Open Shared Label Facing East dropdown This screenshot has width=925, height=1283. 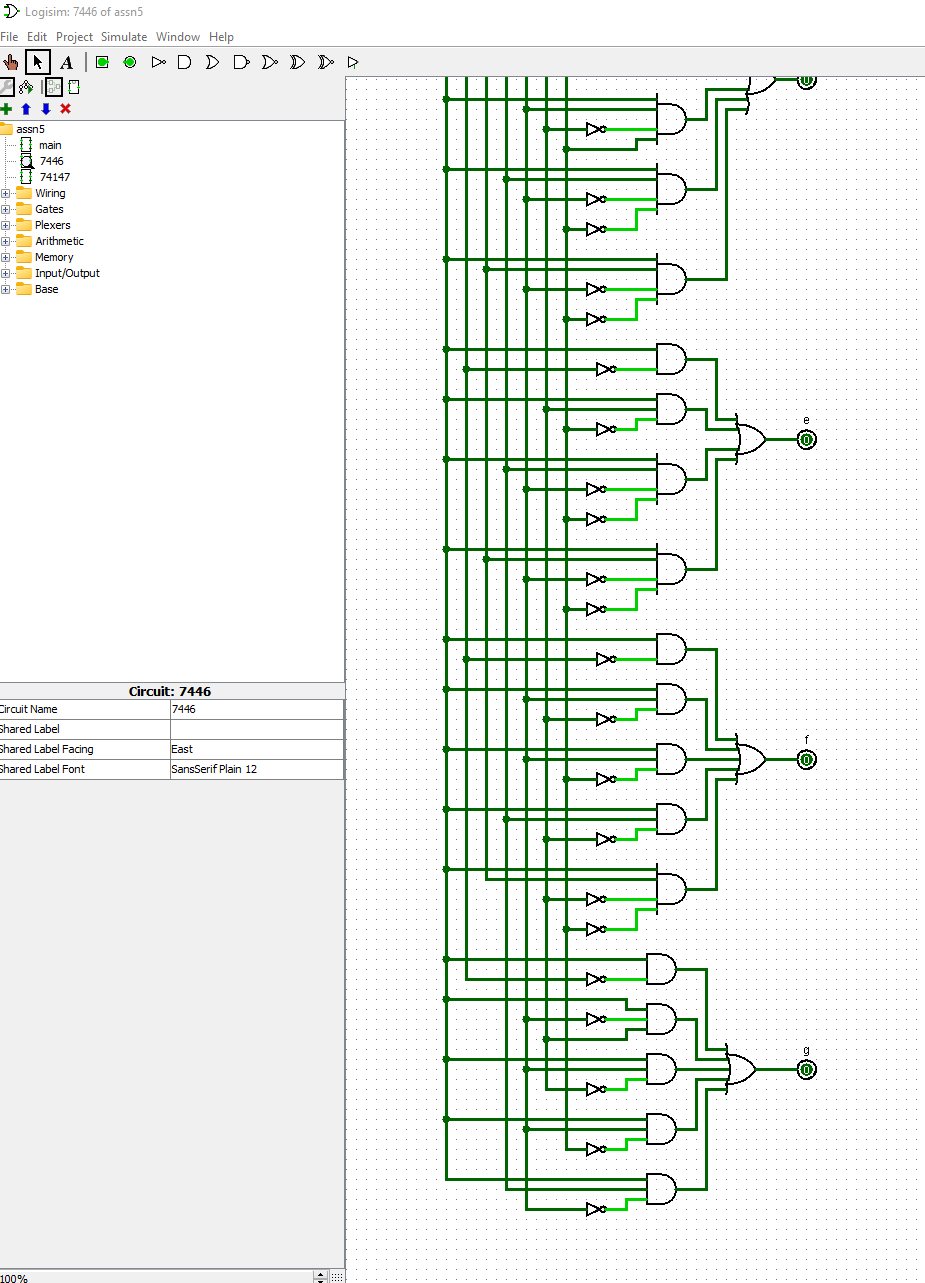point(256,749)
